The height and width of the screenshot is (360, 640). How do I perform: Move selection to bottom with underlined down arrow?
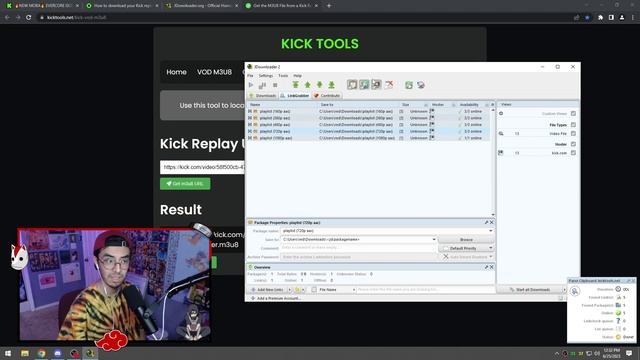331,84
